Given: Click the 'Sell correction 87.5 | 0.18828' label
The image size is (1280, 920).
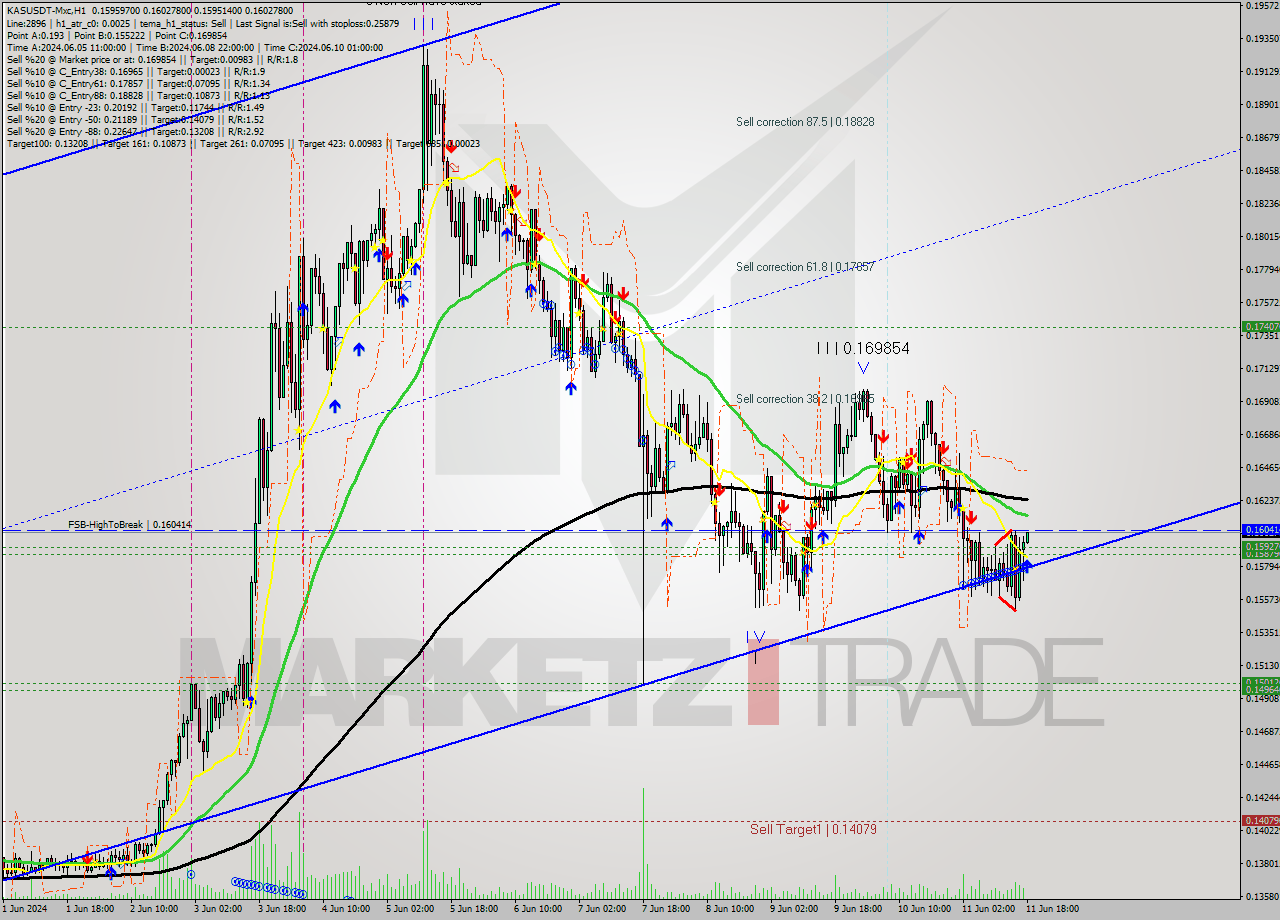Looking at the screenshot, I should tap(805, 122).
